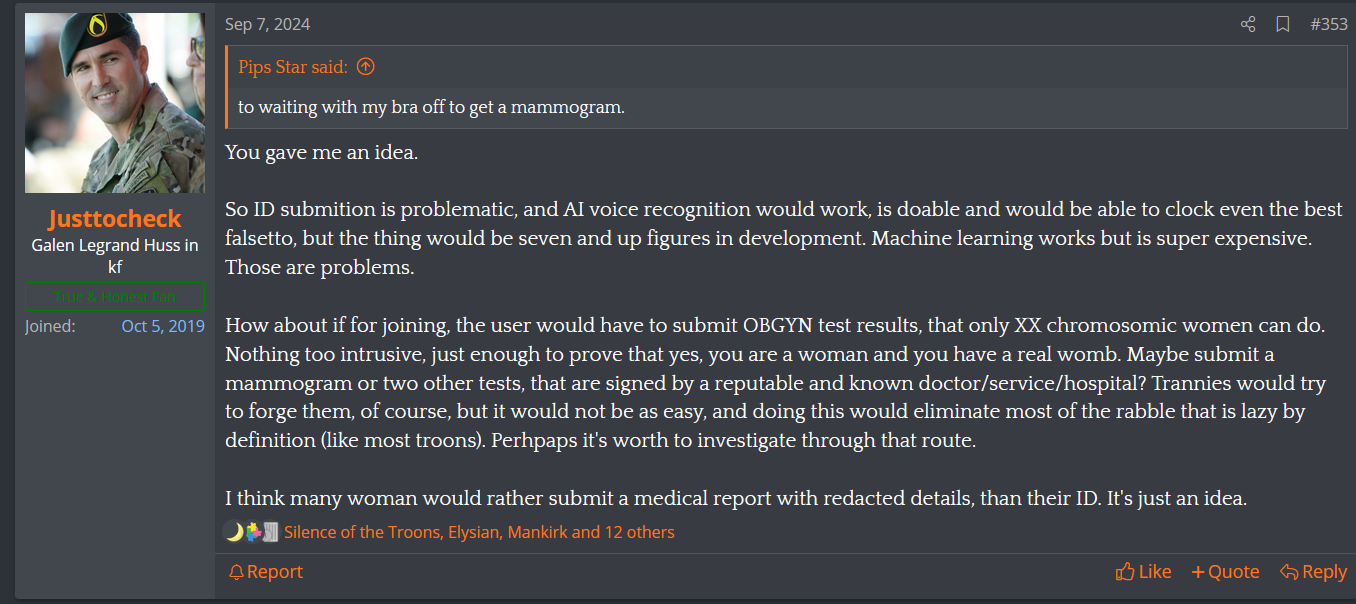The width and height of the screenshot is (1356, 604).
Task: Click the colorful puzzle piece reaction icon
Action: (252, 532)
